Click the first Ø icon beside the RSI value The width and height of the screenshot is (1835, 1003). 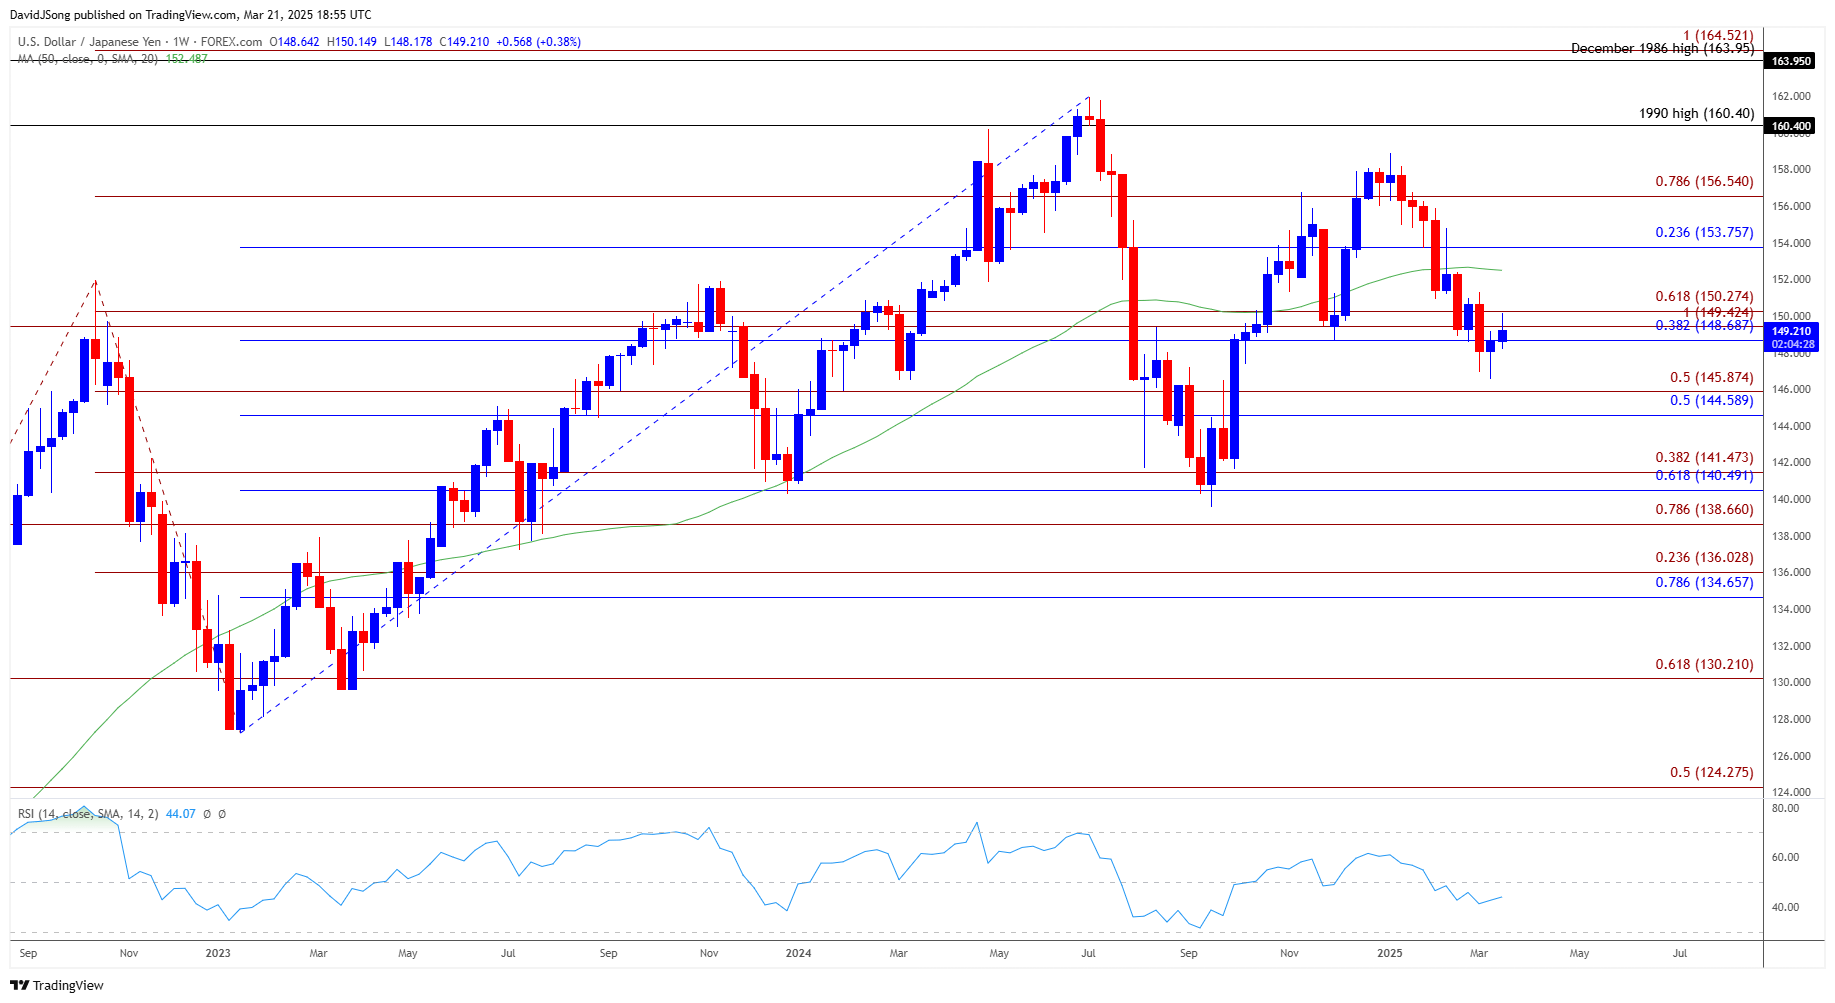pos(207,814)
